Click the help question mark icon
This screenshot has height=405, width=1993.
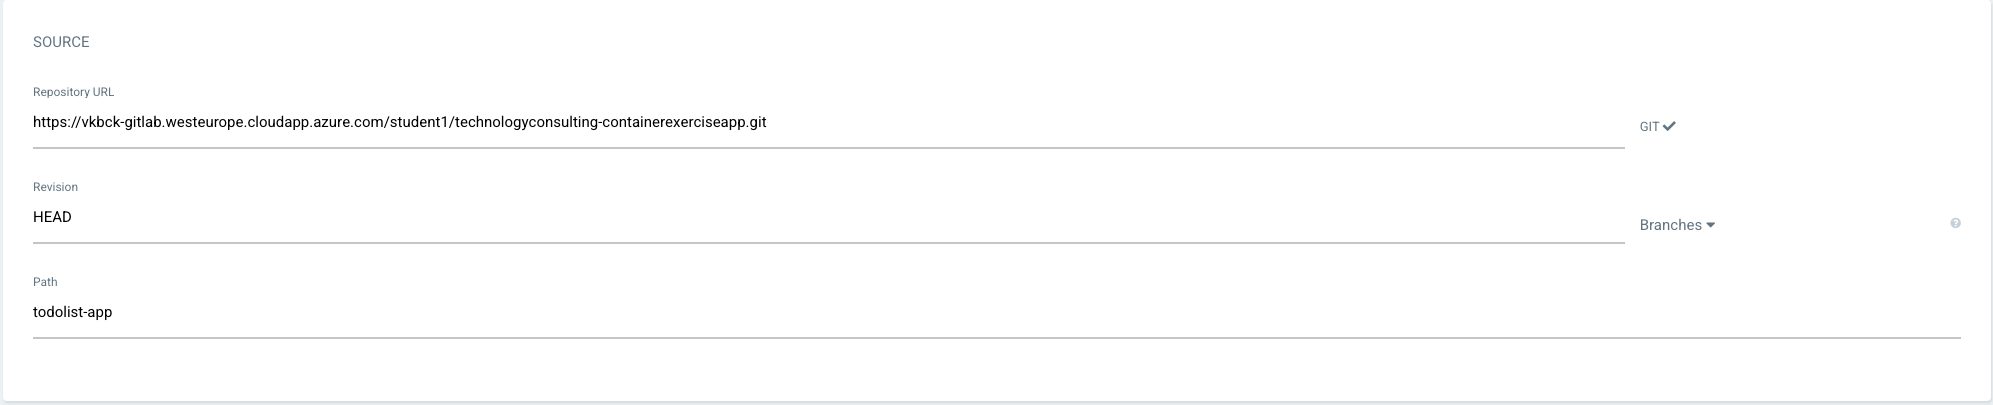click(x=1955, y=224)
